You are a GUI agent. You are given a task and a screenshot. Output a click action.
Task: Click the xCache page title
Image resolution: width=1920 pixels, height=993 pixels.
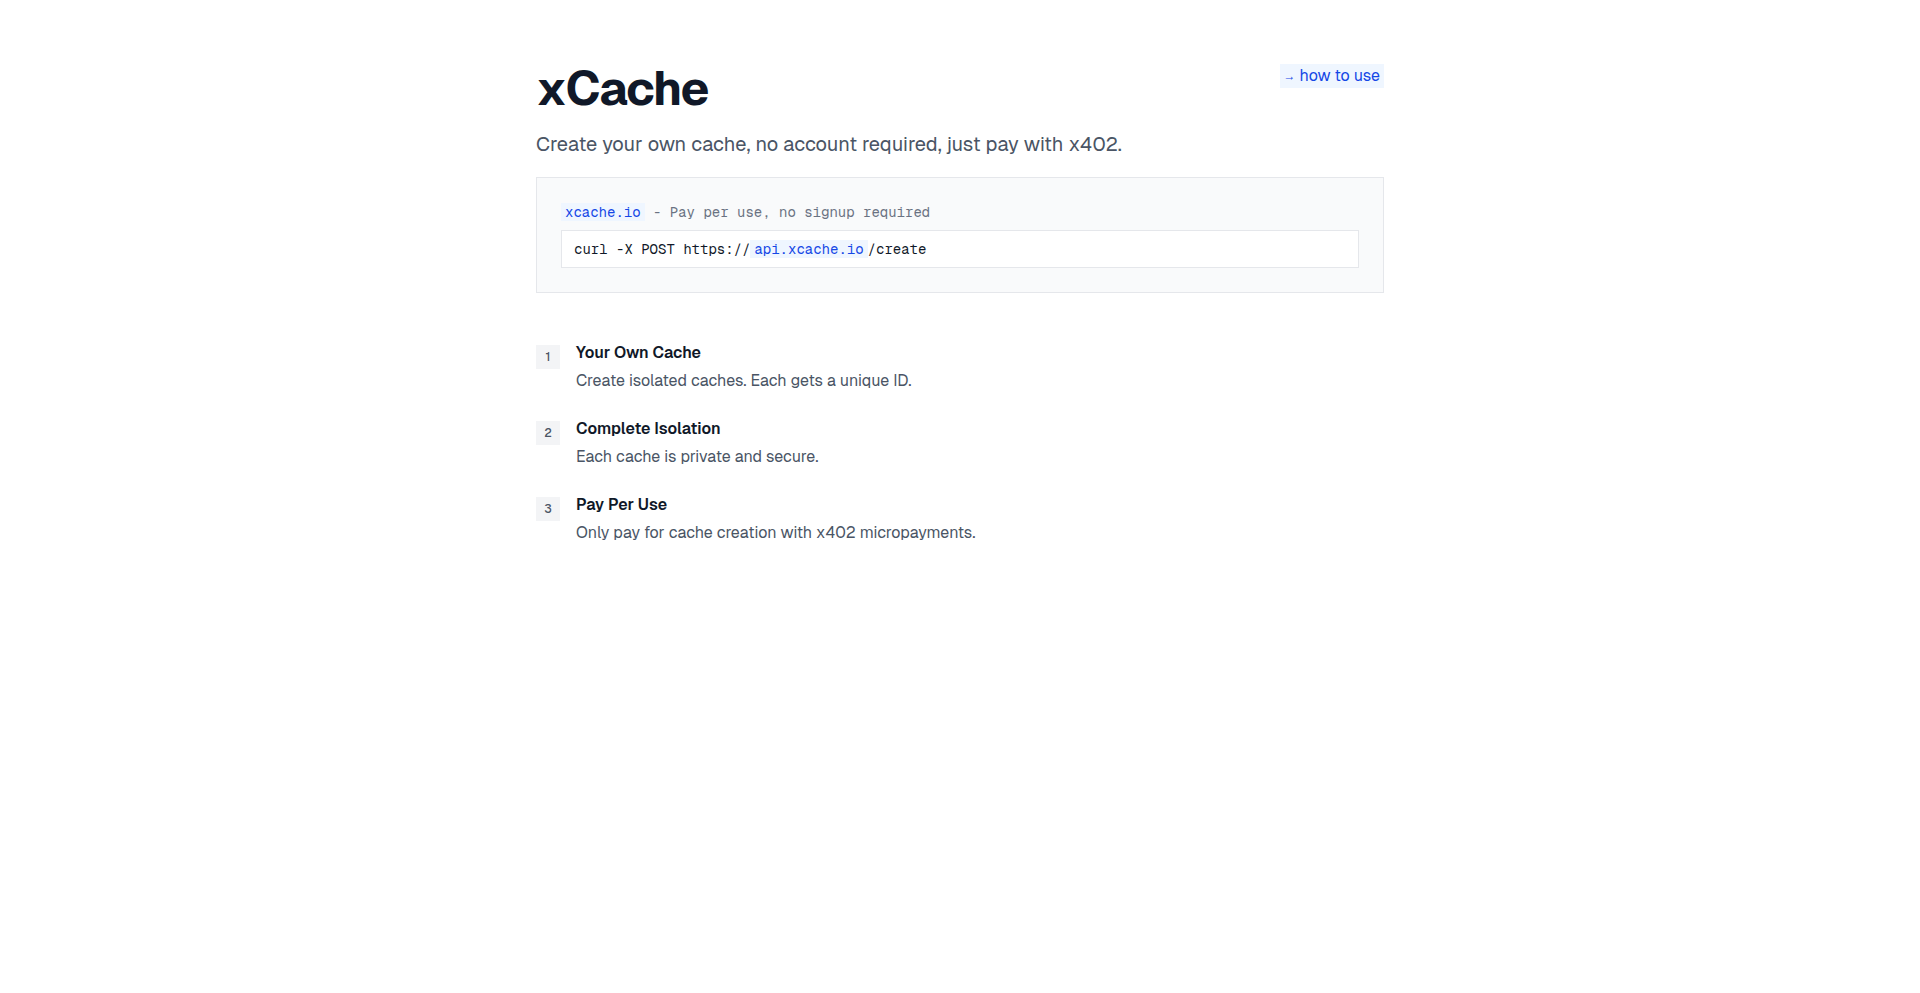(621, 88)
